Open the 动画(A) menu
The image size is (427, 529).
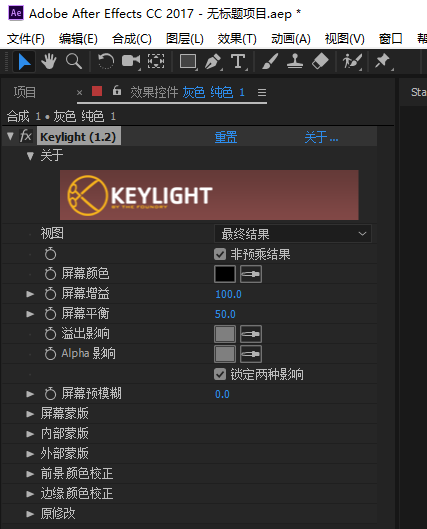tap(290, 39)
